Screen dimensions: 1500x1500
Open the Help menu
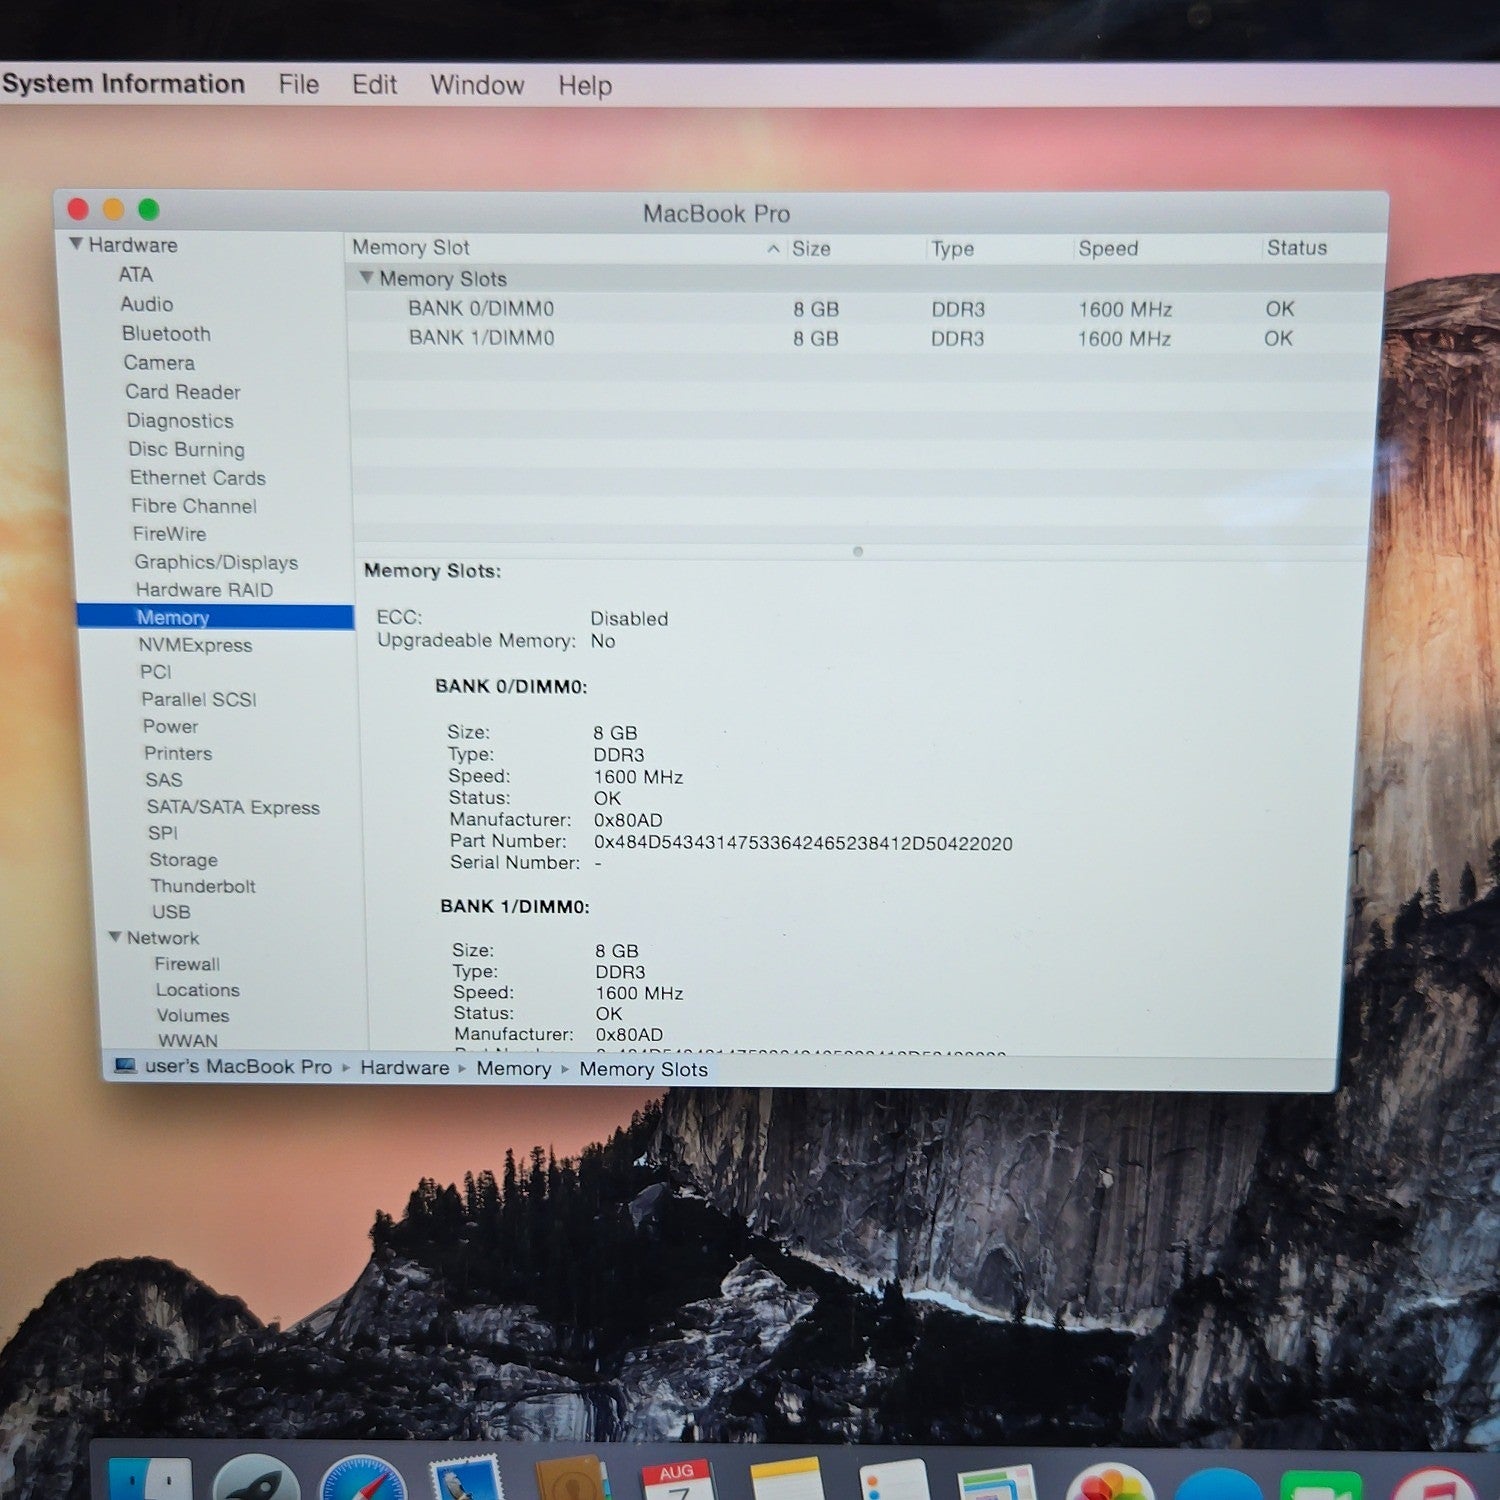coord(585,86)
